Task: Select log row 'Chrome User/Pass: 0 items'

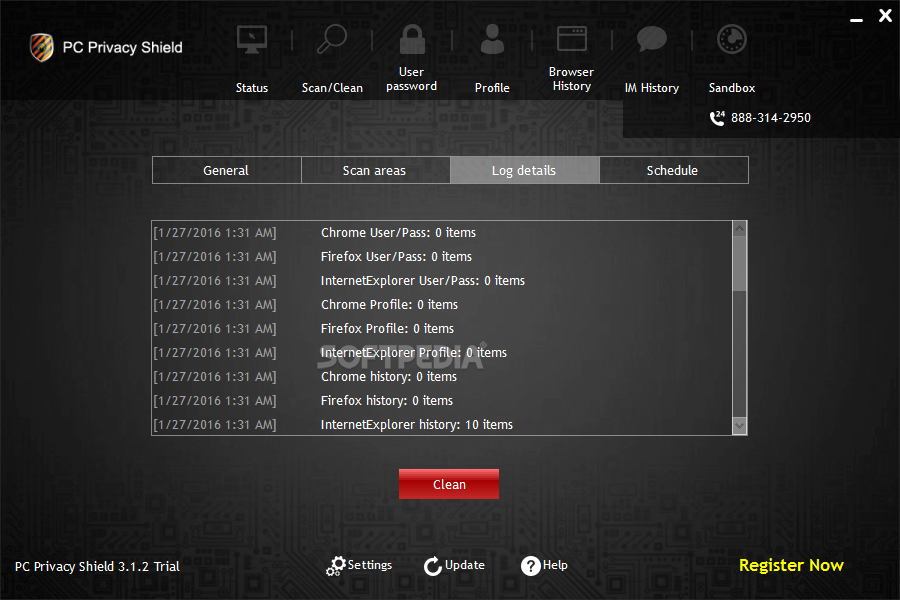Action: pyautogui.click(x=442, y=233)
